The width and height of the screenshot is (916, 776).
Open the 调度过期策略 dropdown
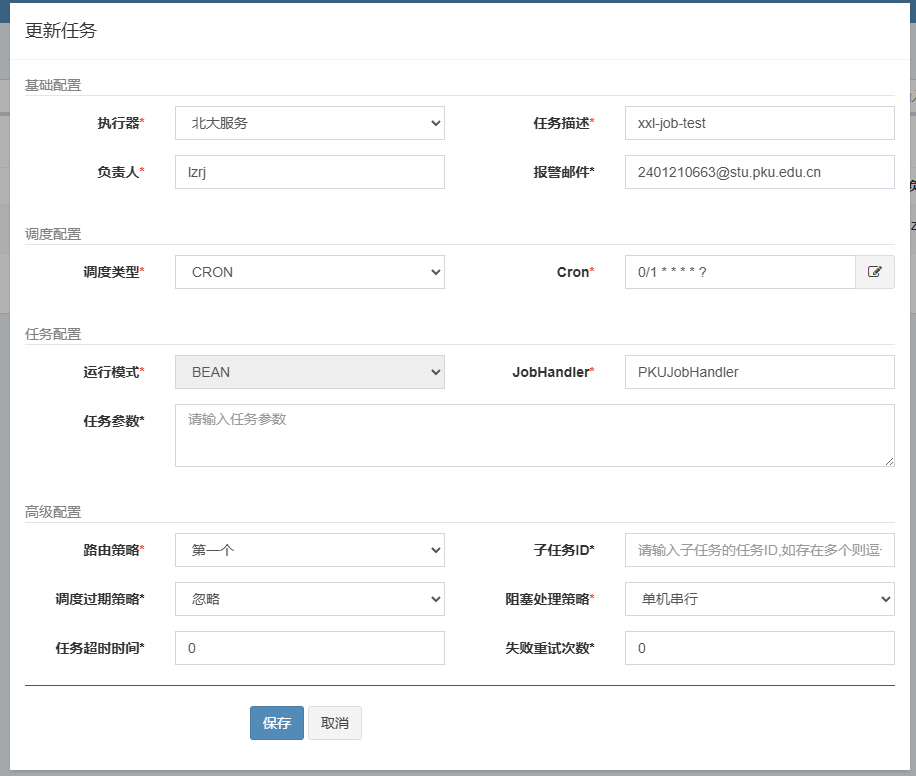(x=309, y=599)
